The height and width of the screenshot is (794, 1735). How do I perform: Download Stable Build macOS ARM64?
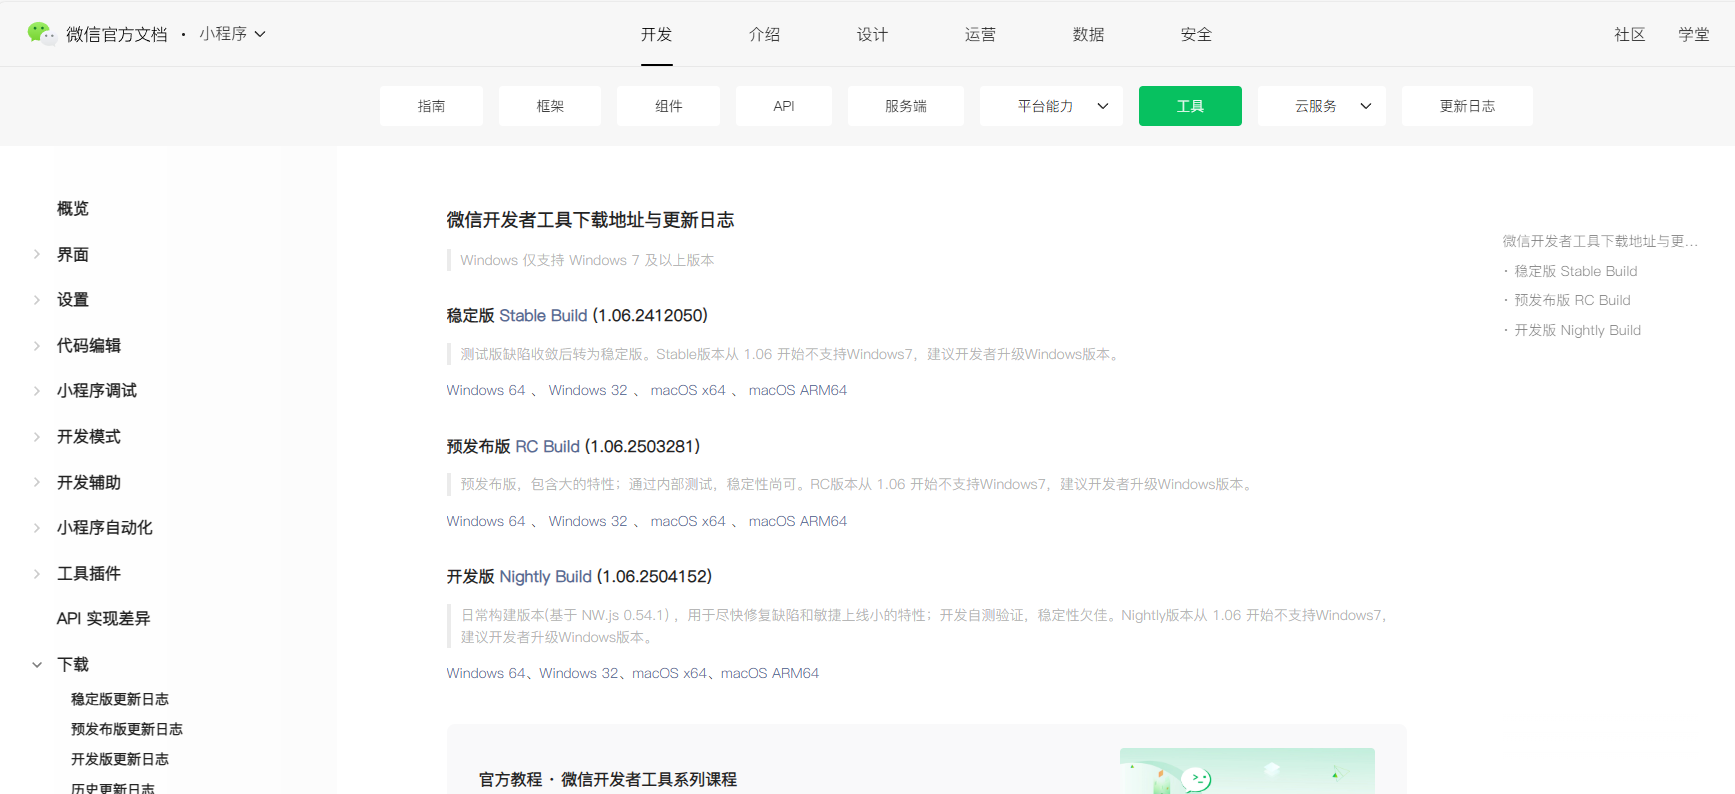[x=798, y=390]
